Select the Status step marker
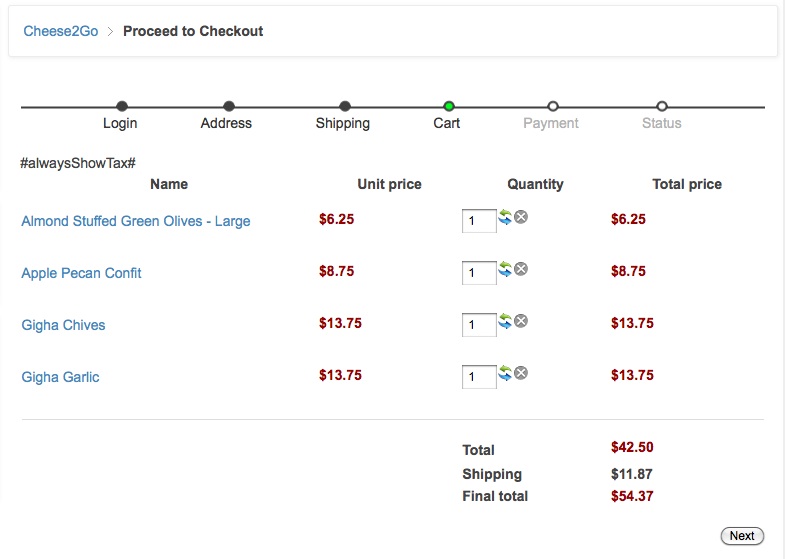The width and height of the screenshot is (785, 559). (662, 106)
